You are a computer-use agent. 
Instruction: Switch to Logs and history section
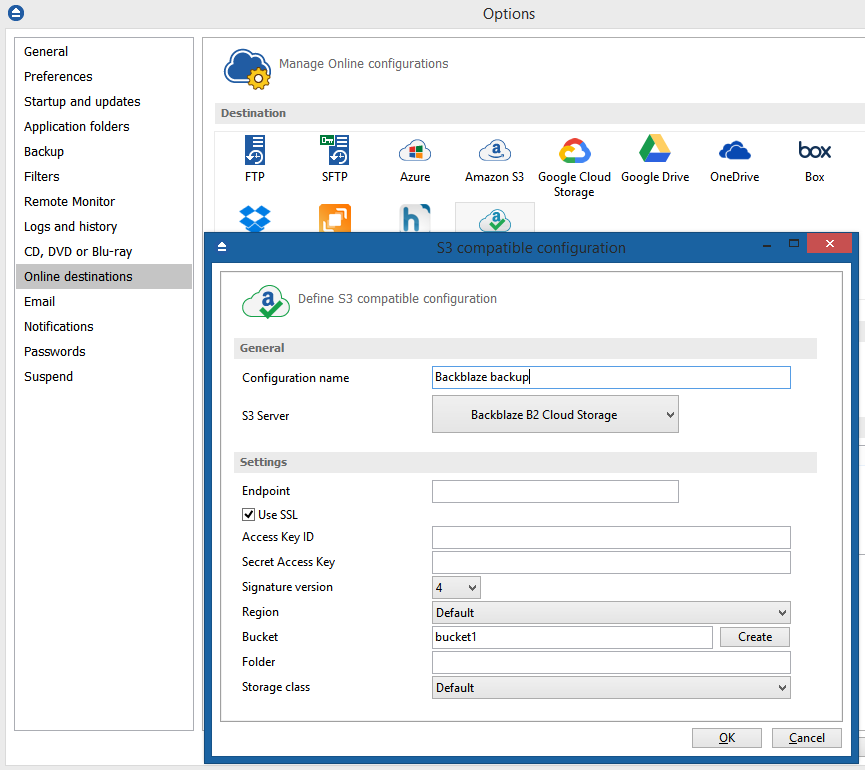pos(71,227)
